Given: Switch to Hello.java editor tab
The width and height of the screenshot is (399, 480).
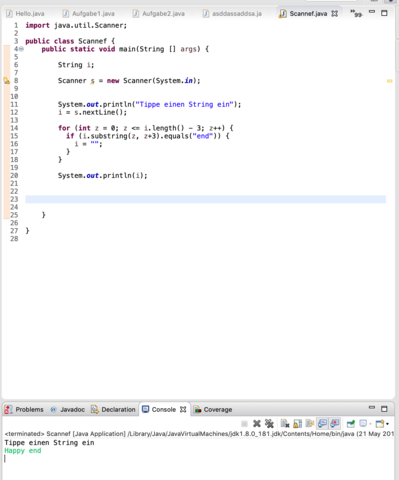Looking at the screenshot, I should (25, 14).
